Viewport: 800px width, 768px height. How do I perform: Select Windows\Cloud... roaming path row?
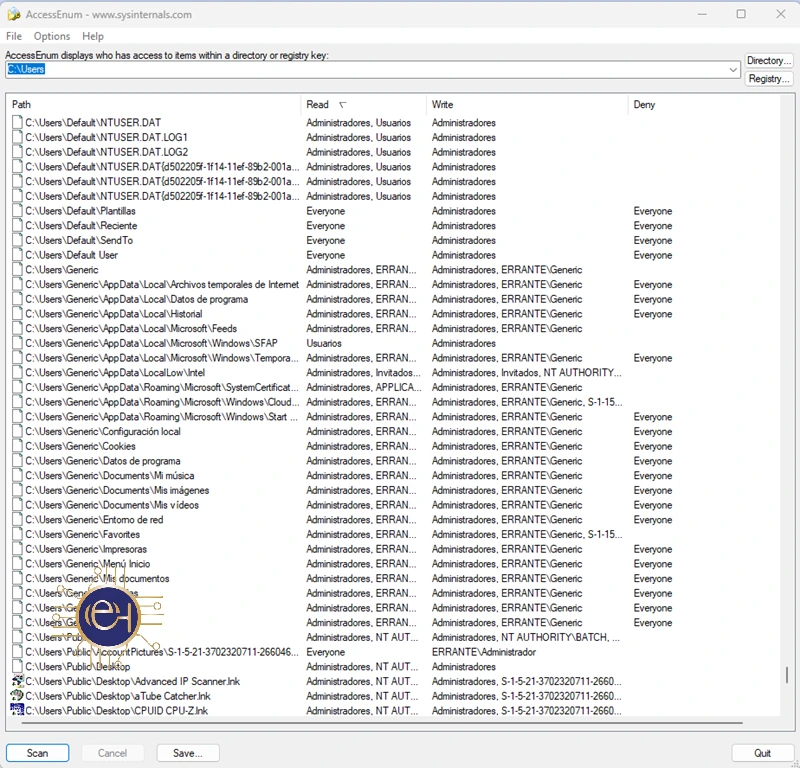click(162, 402)
